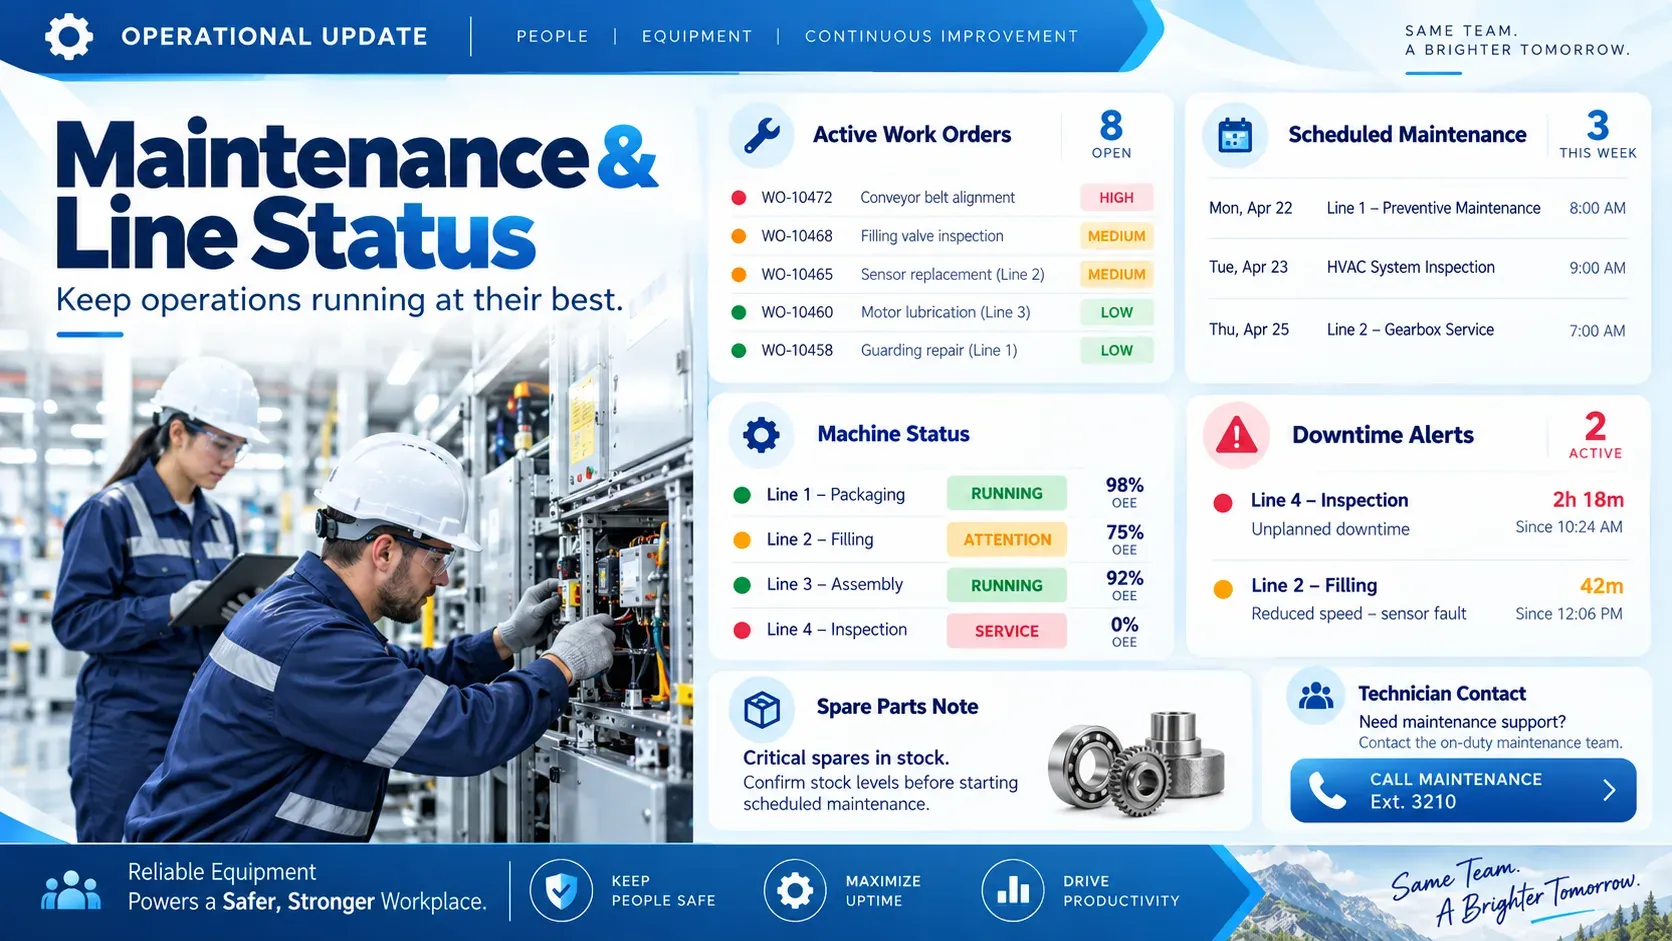The image size is (1672, 941).
Task: Click the gear icon for Maximize Uptime
Action: [x=795, y=890]
